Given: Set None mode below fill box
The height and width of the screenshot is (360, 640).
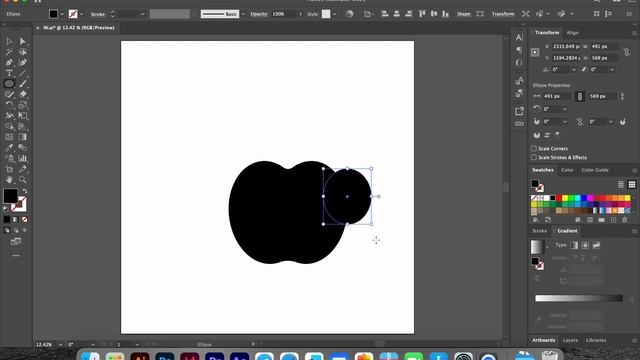Looking at the screenshot, I should (x=24, y=220).
